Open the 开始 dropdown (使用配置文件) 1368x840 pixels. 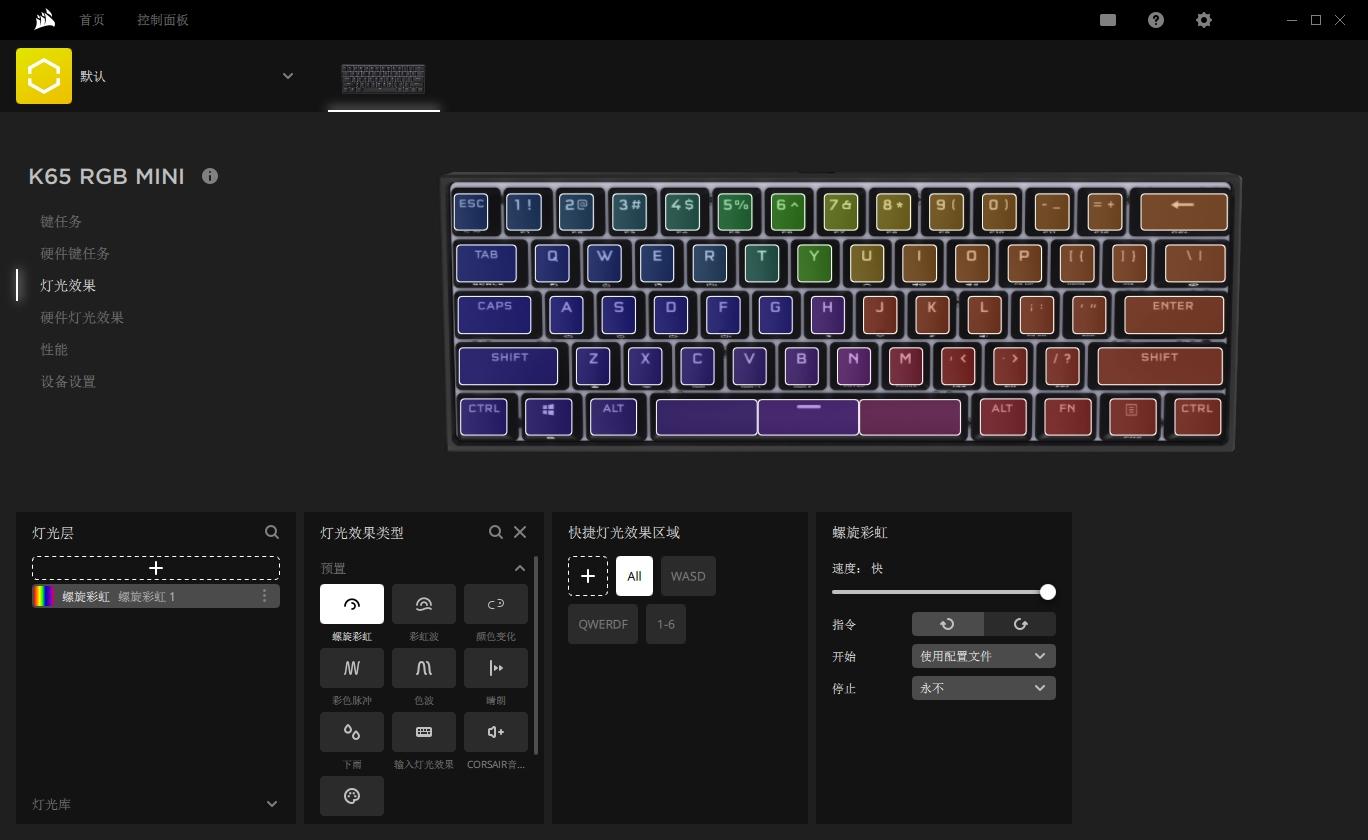pyautogui.click(x=984, y=656)
